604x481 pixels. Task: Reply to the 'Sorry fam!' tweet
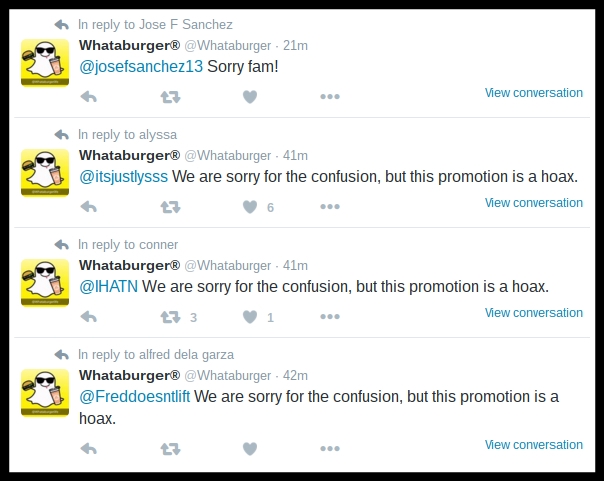point(89,97)
